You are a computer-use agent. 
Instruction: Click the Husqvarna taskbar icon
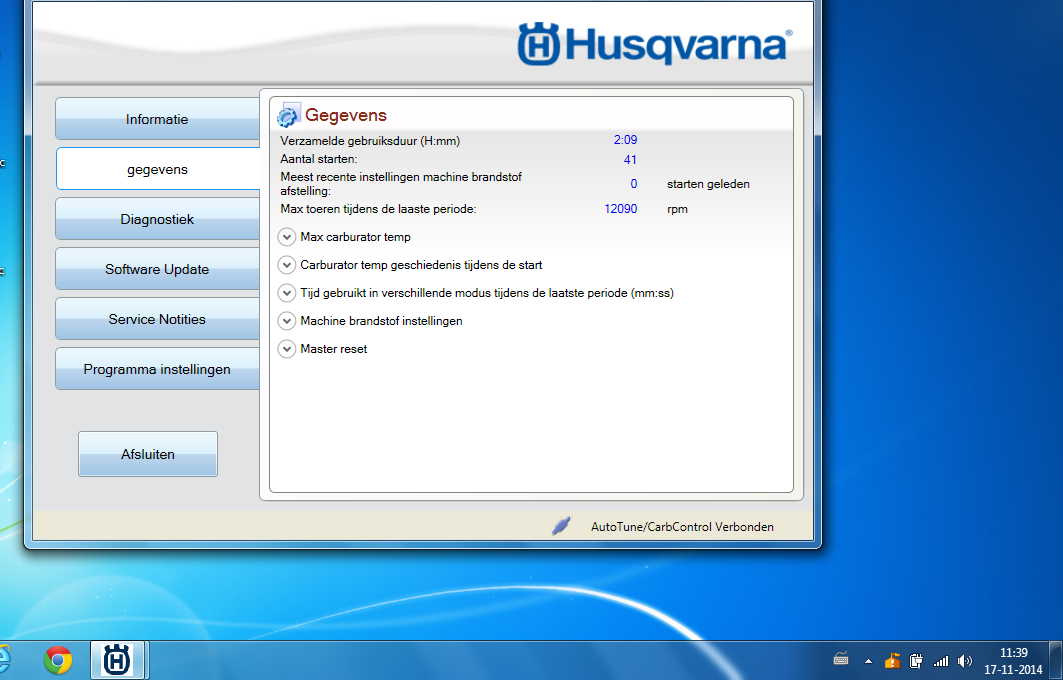(x=117, y=660)
